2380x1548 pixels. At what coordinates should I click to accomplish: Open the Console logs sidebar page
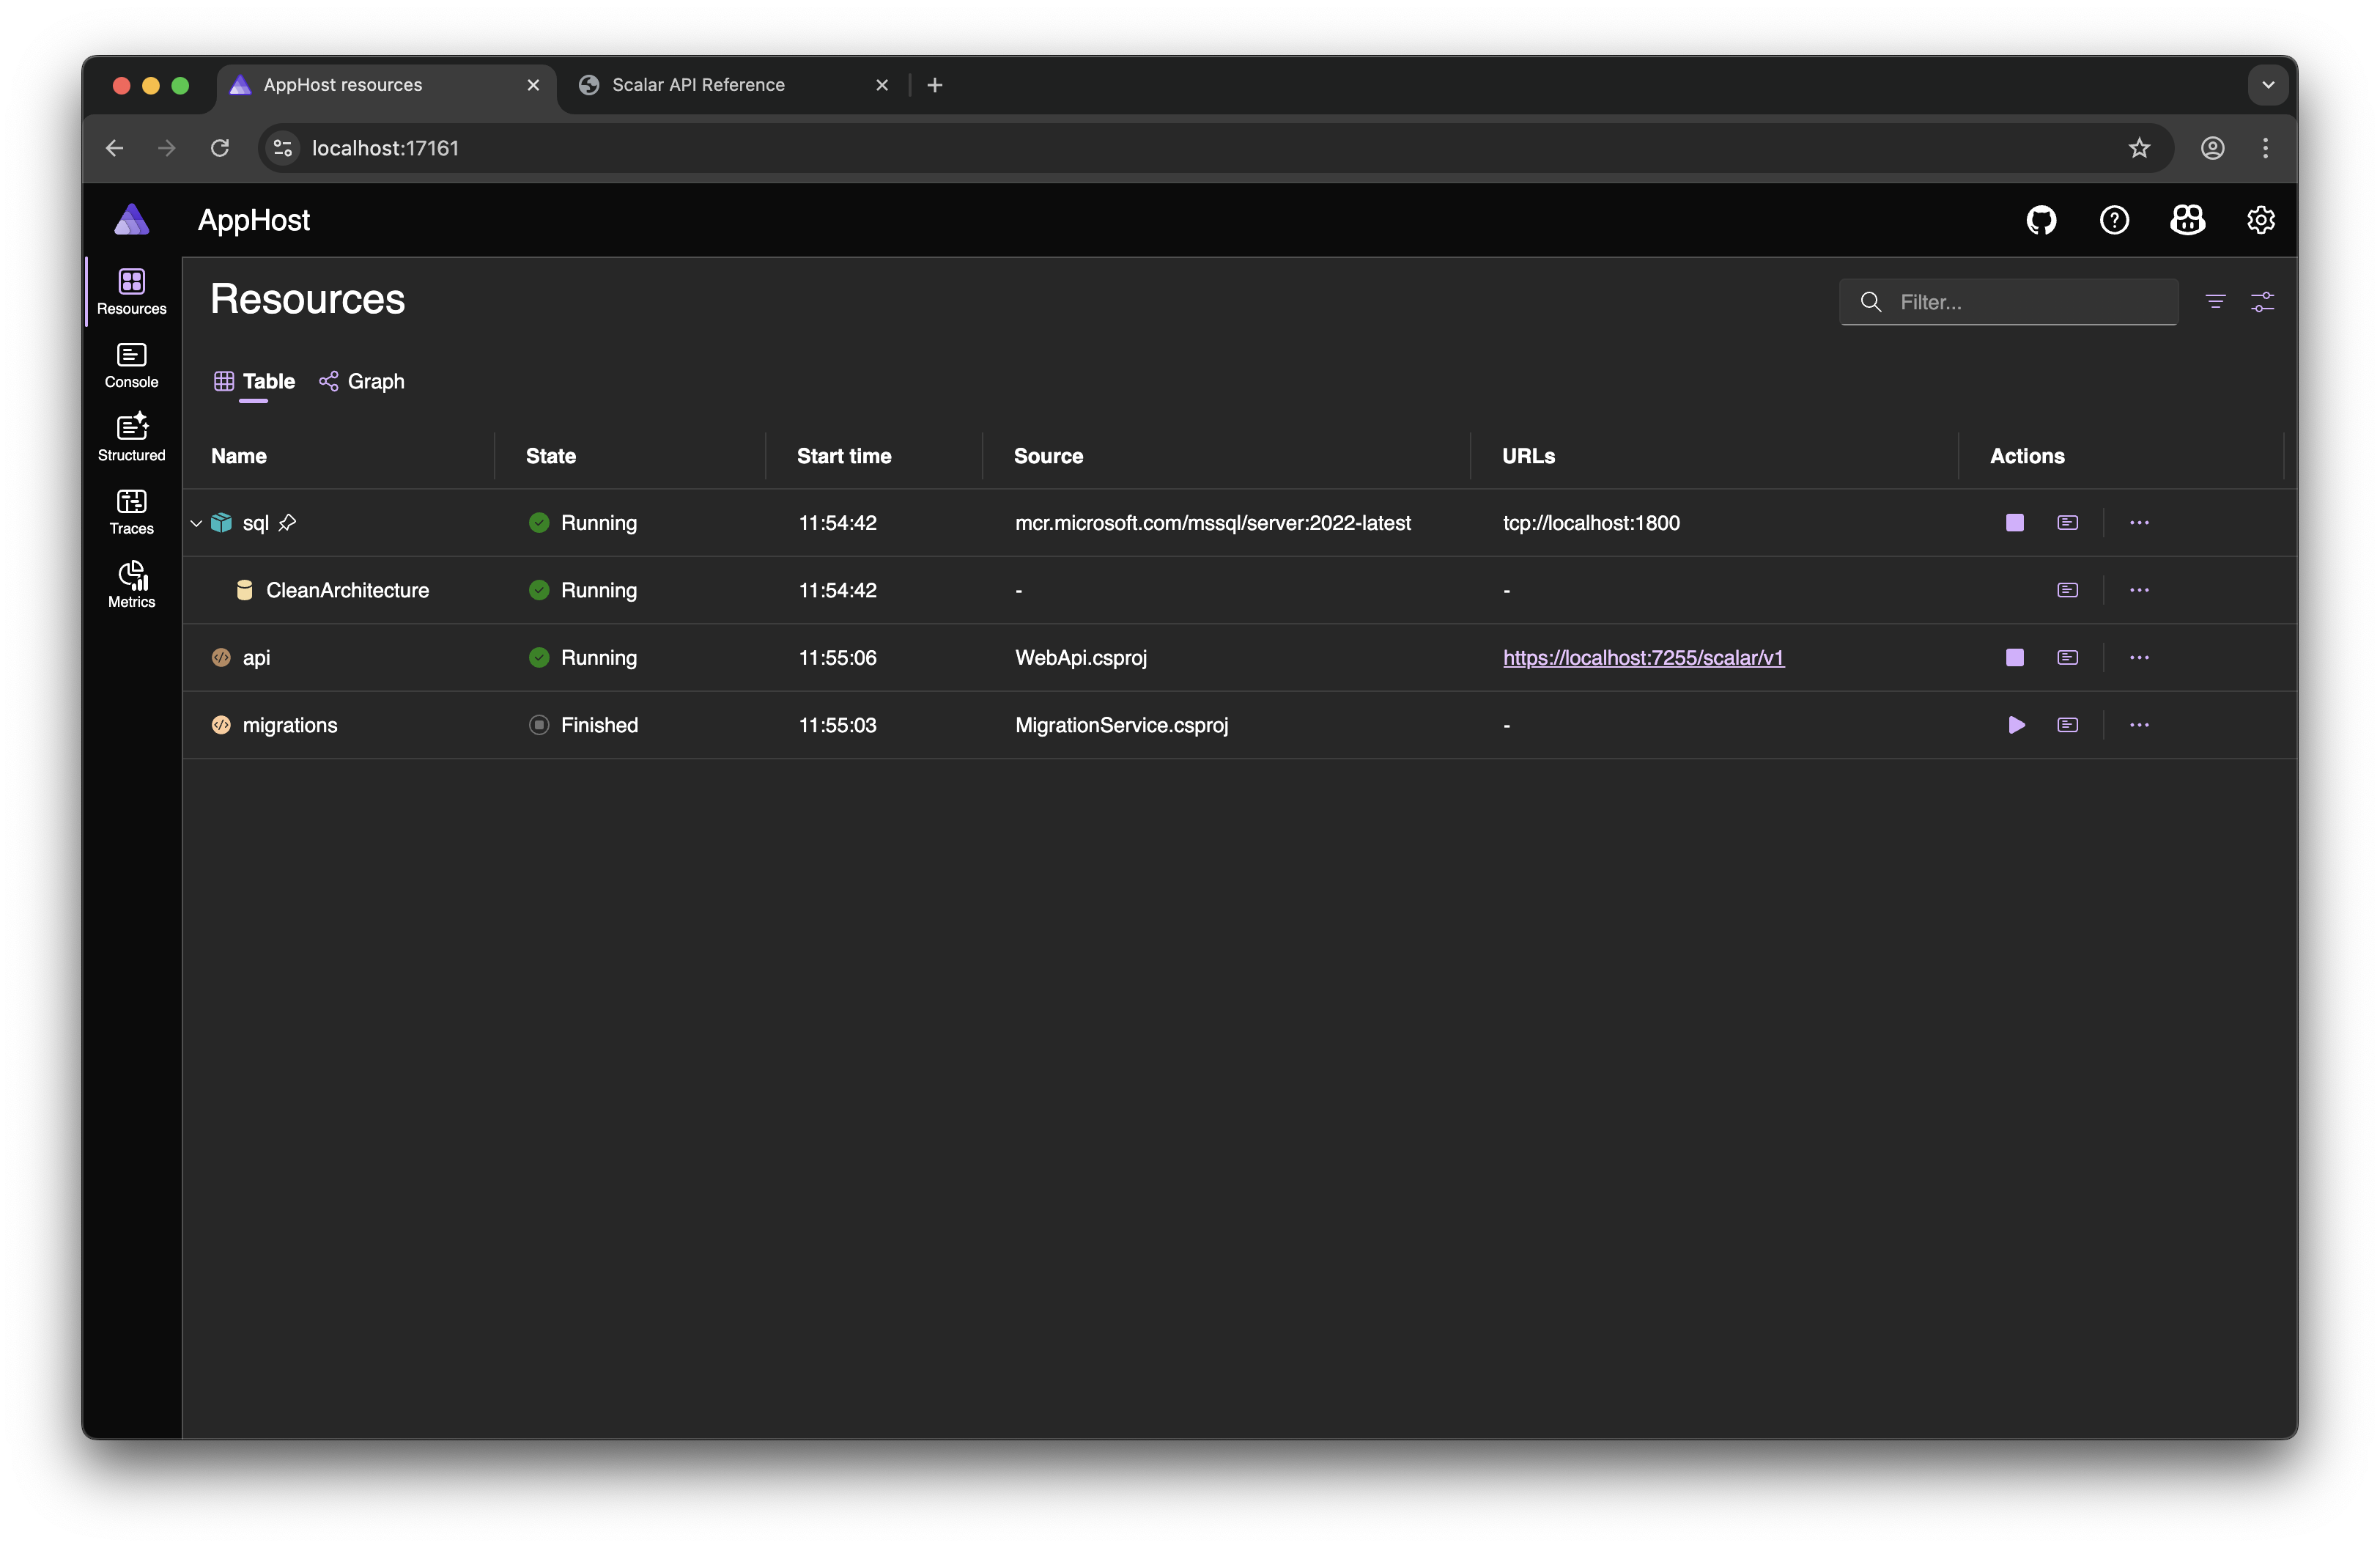click(131, 365)
